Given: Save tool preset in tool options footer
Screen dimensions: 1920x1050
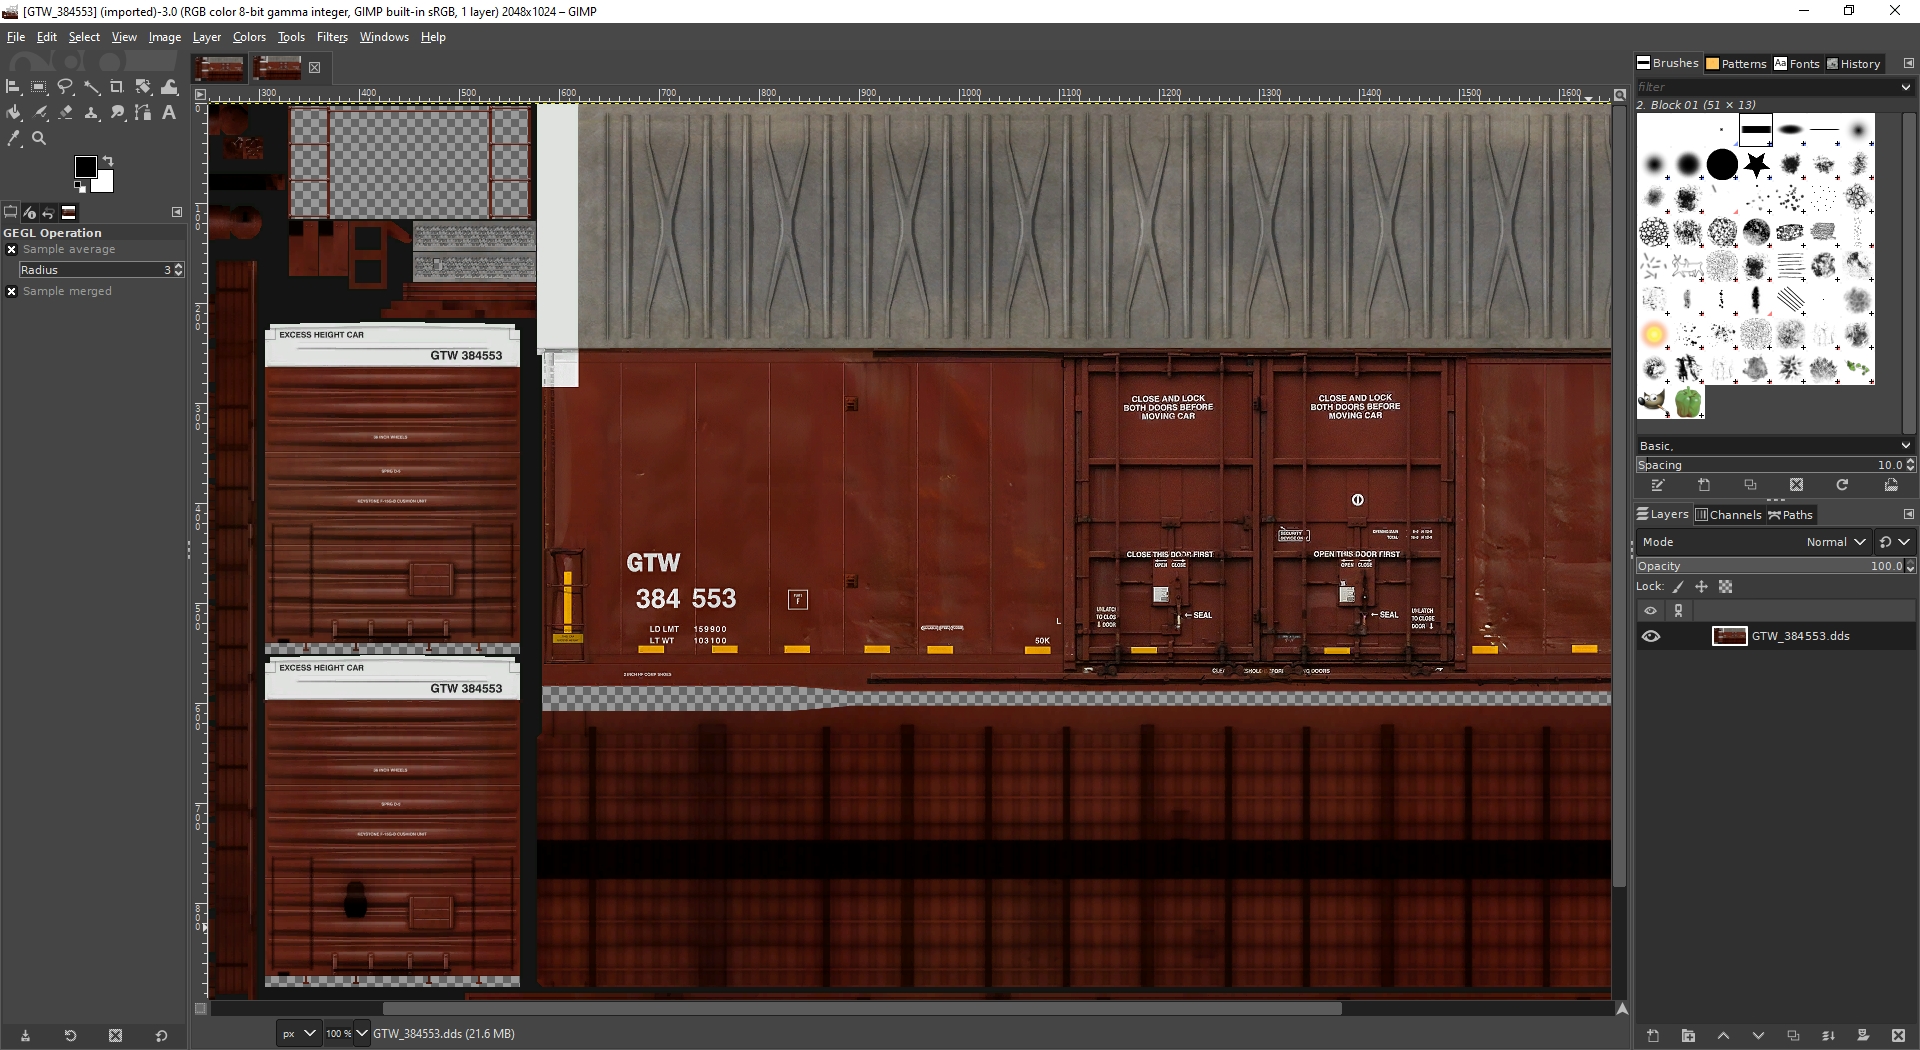Looking at the screenshot, I should [25, 1036].
